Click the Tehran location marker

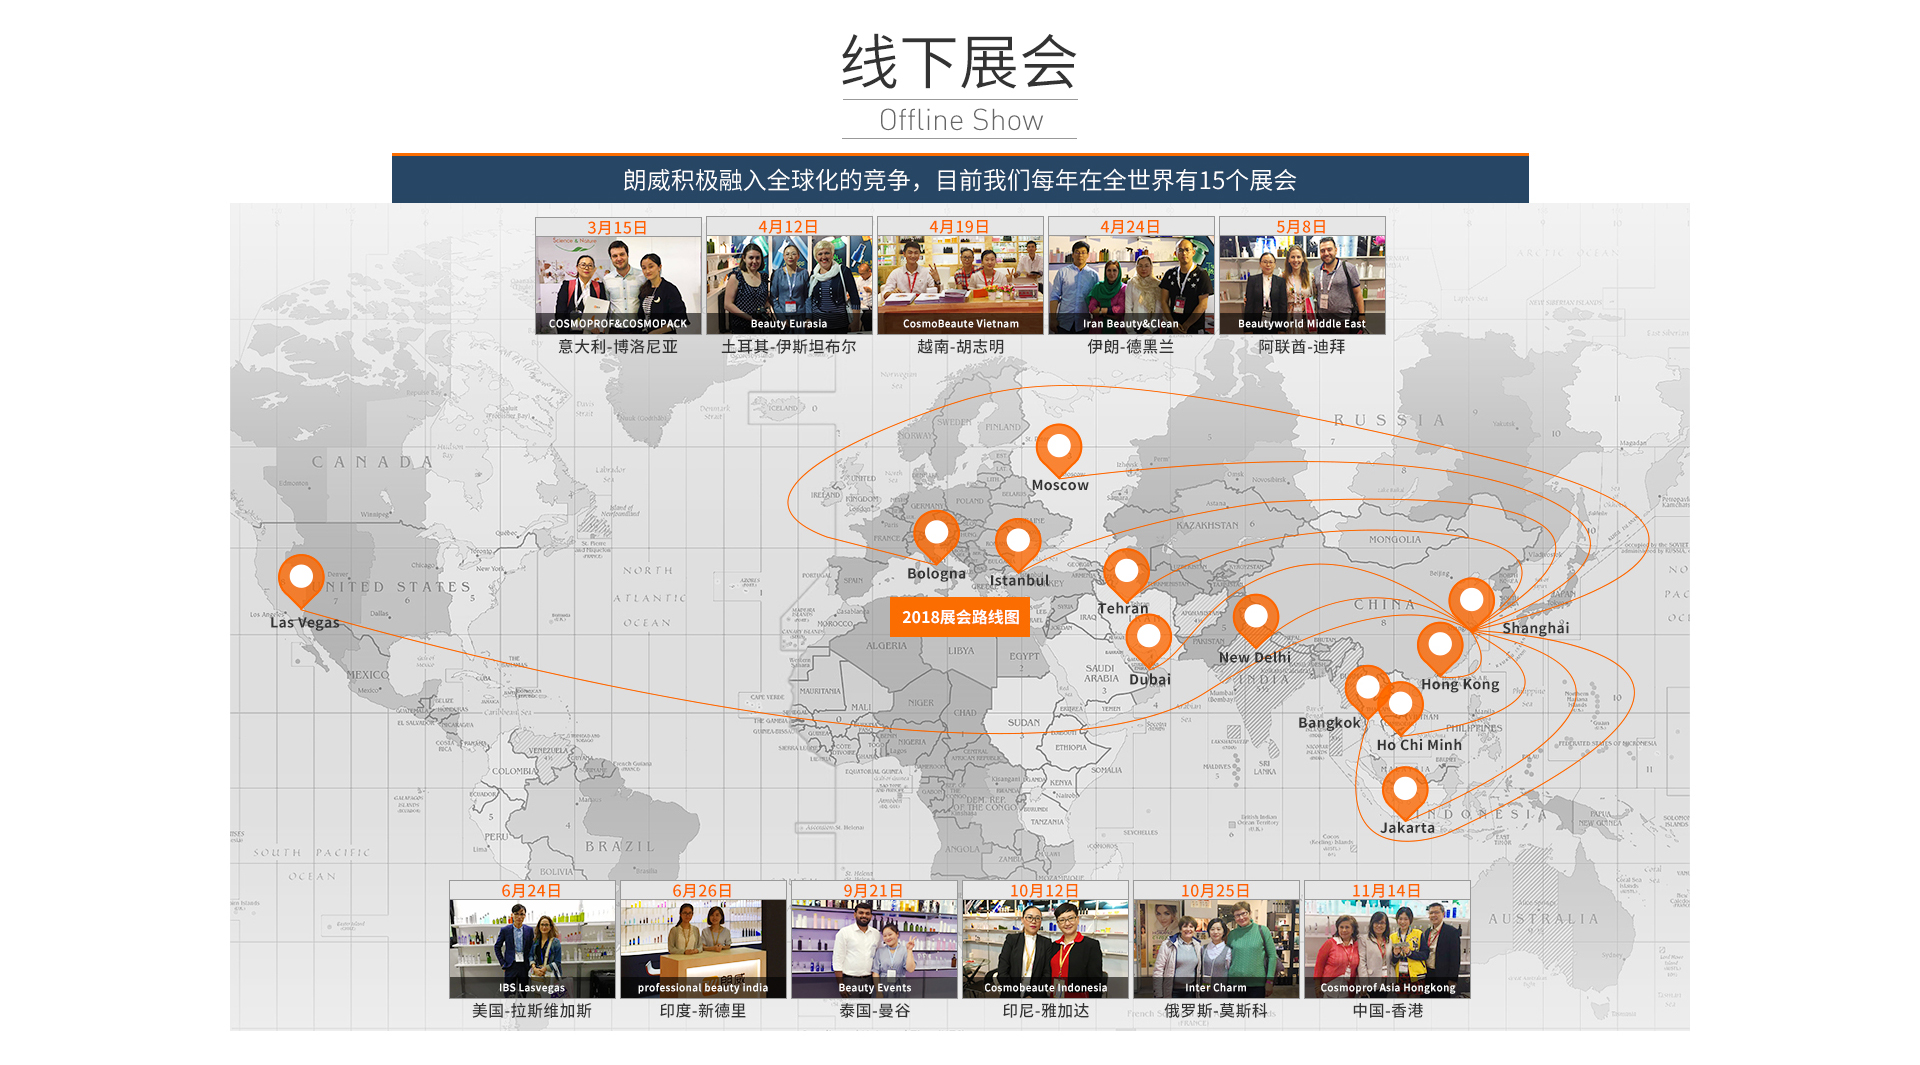(1126, 573)
